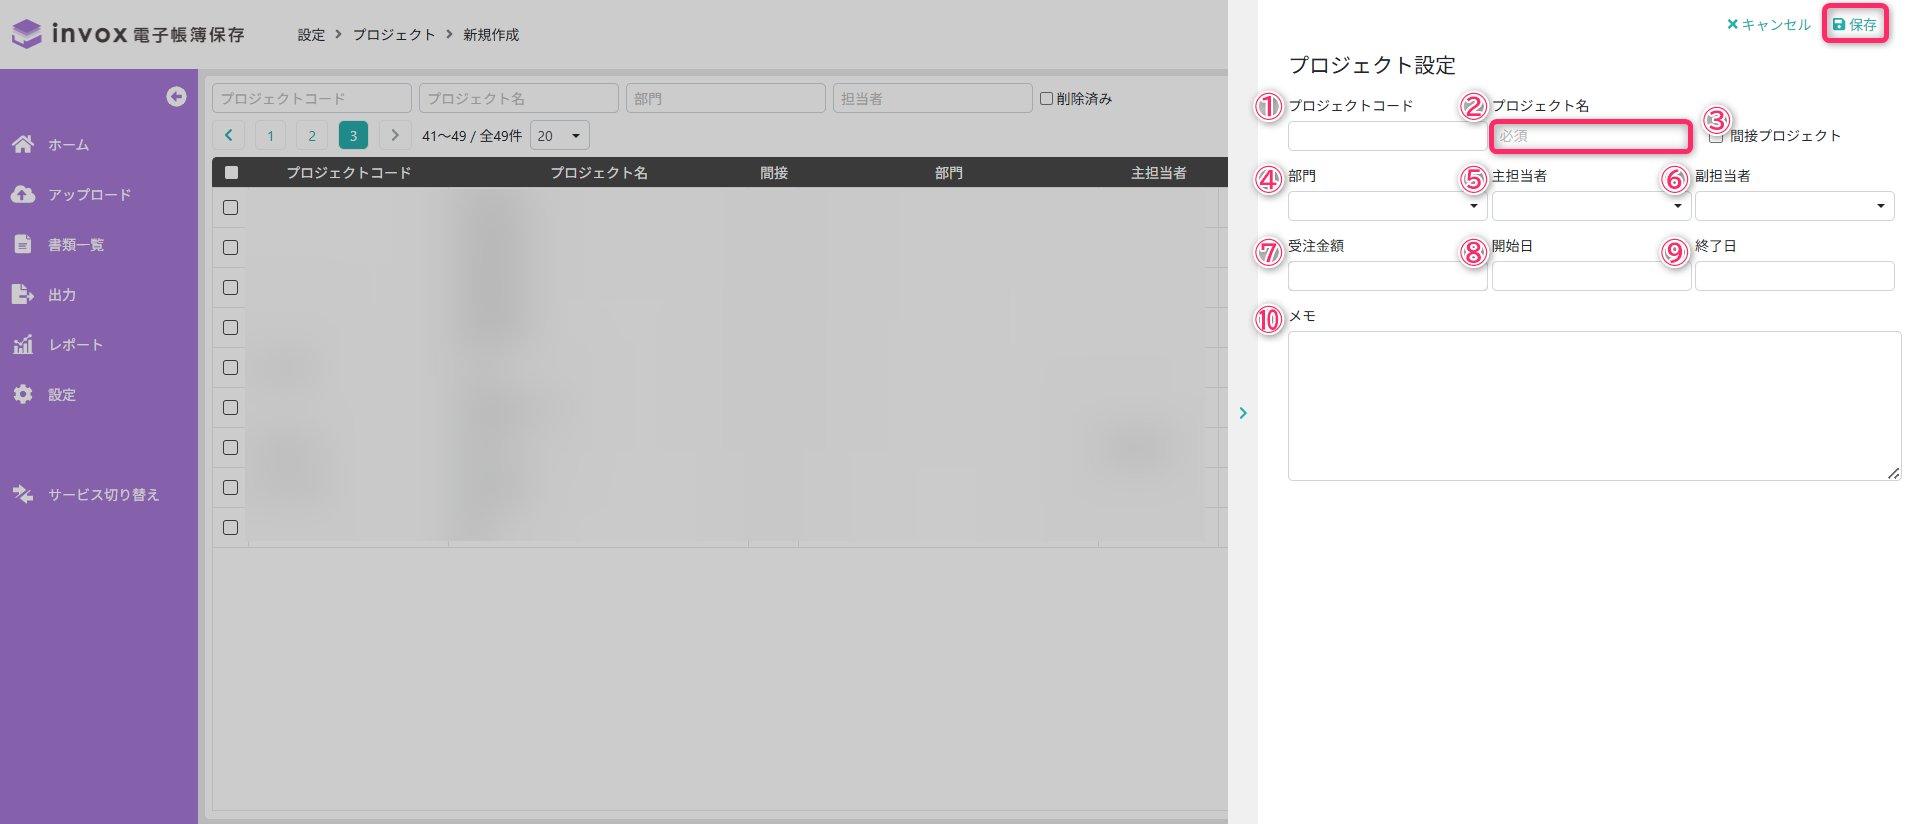Click the 保存 save button
The image size is (1914, 824).
pos(1854,24)
